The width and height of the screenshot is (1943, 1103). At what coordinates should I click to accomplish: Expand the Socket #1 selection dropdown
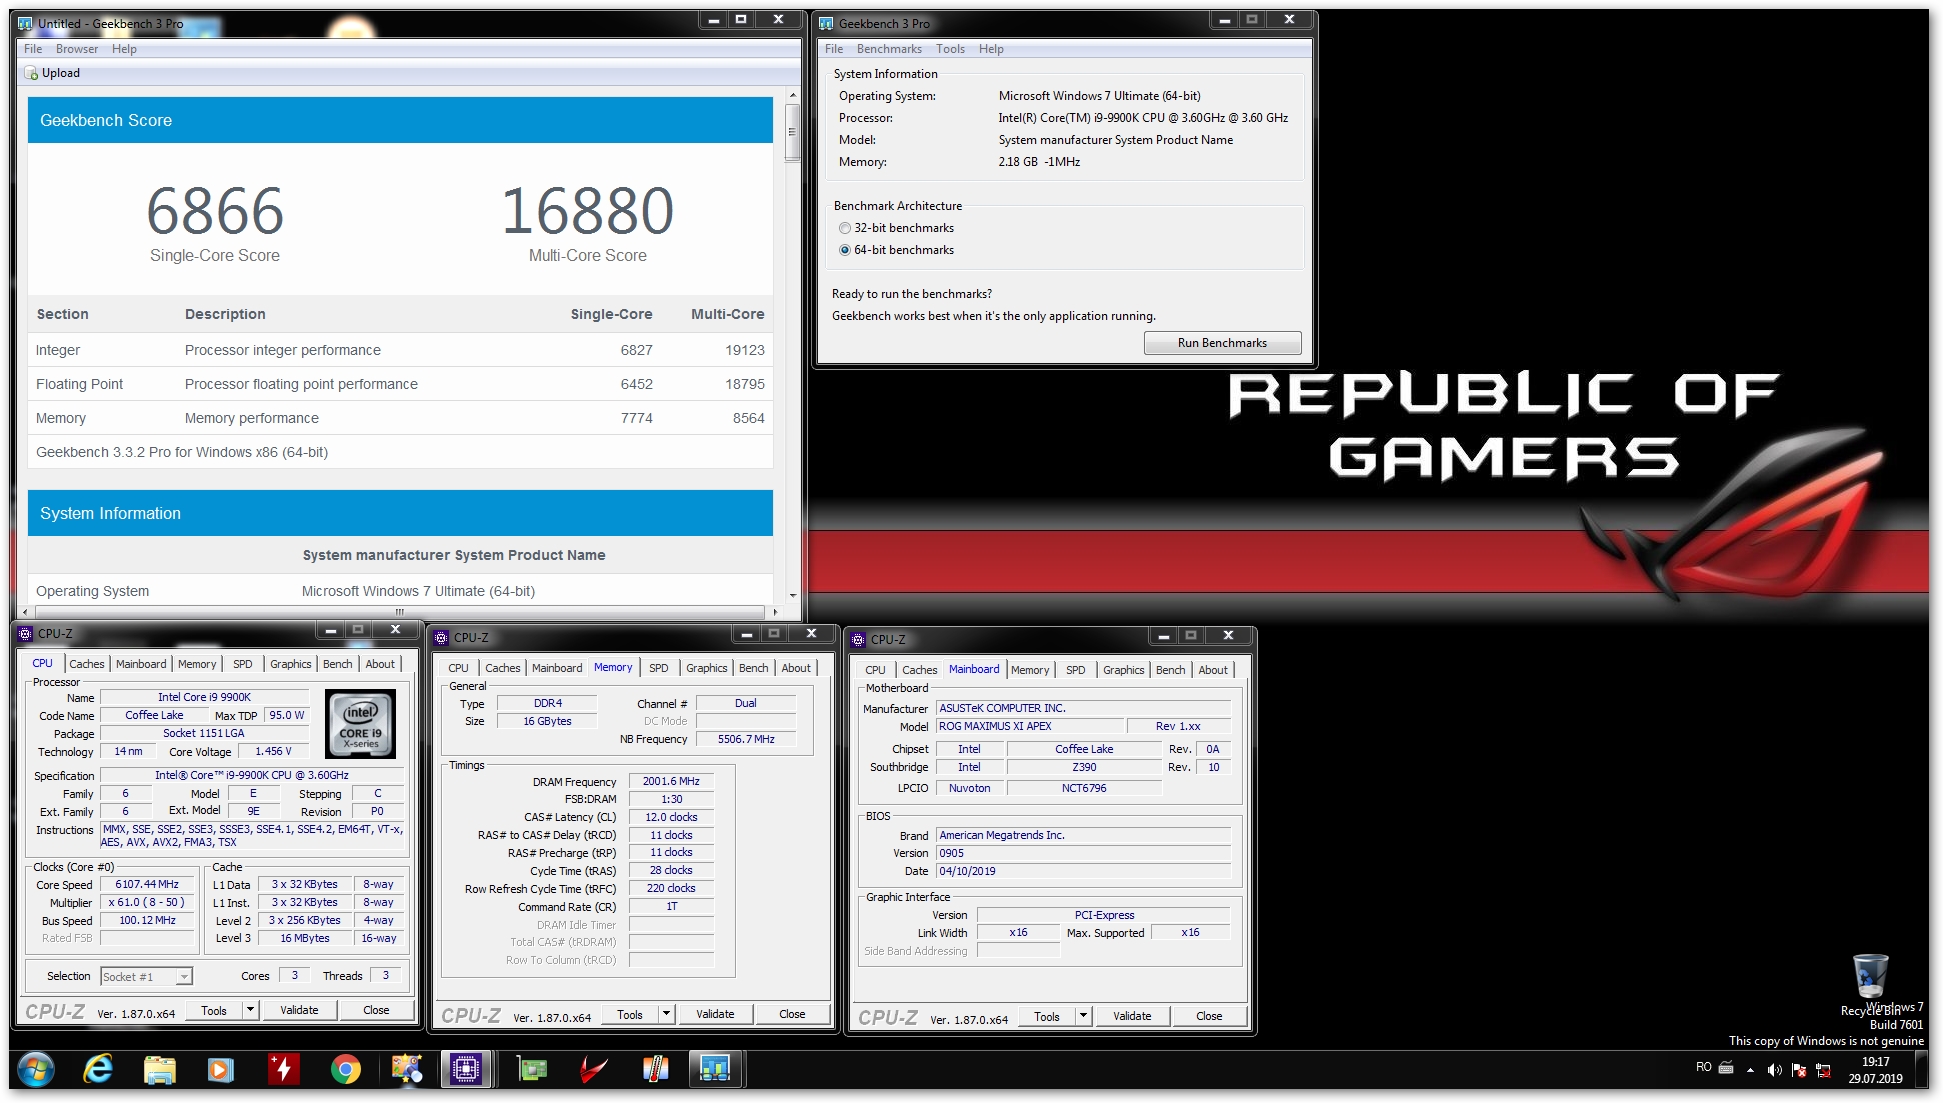(x=184, y=977)
